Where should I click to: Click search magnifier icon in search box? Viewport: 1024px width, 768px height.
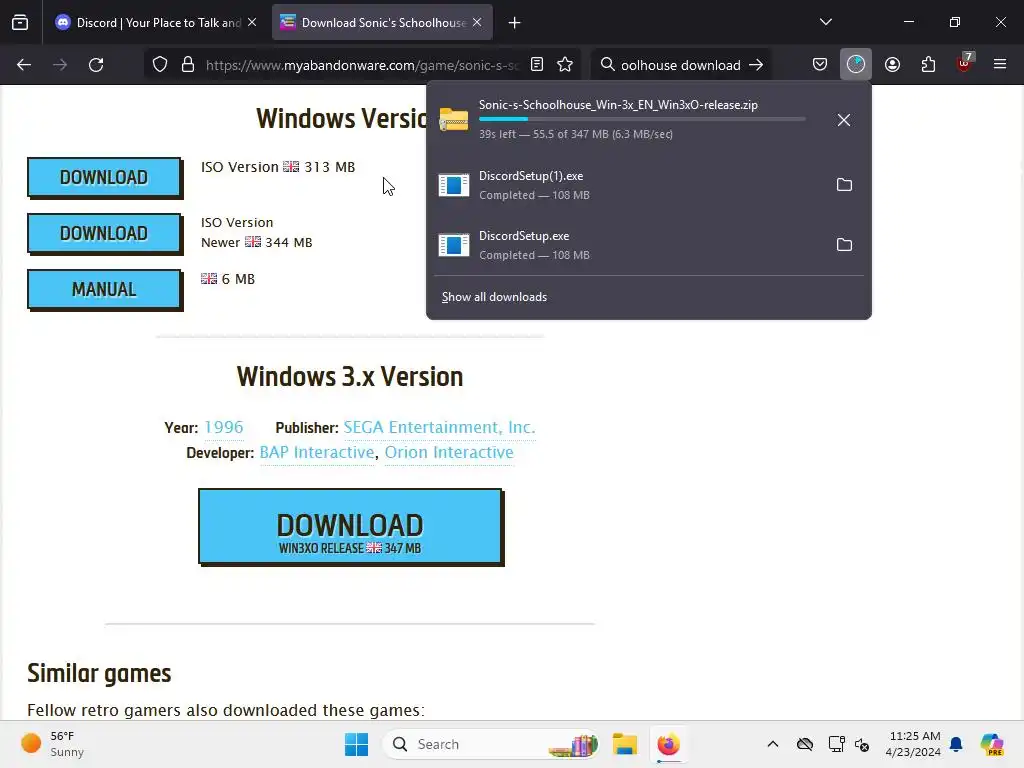click(x=607, y=64)
